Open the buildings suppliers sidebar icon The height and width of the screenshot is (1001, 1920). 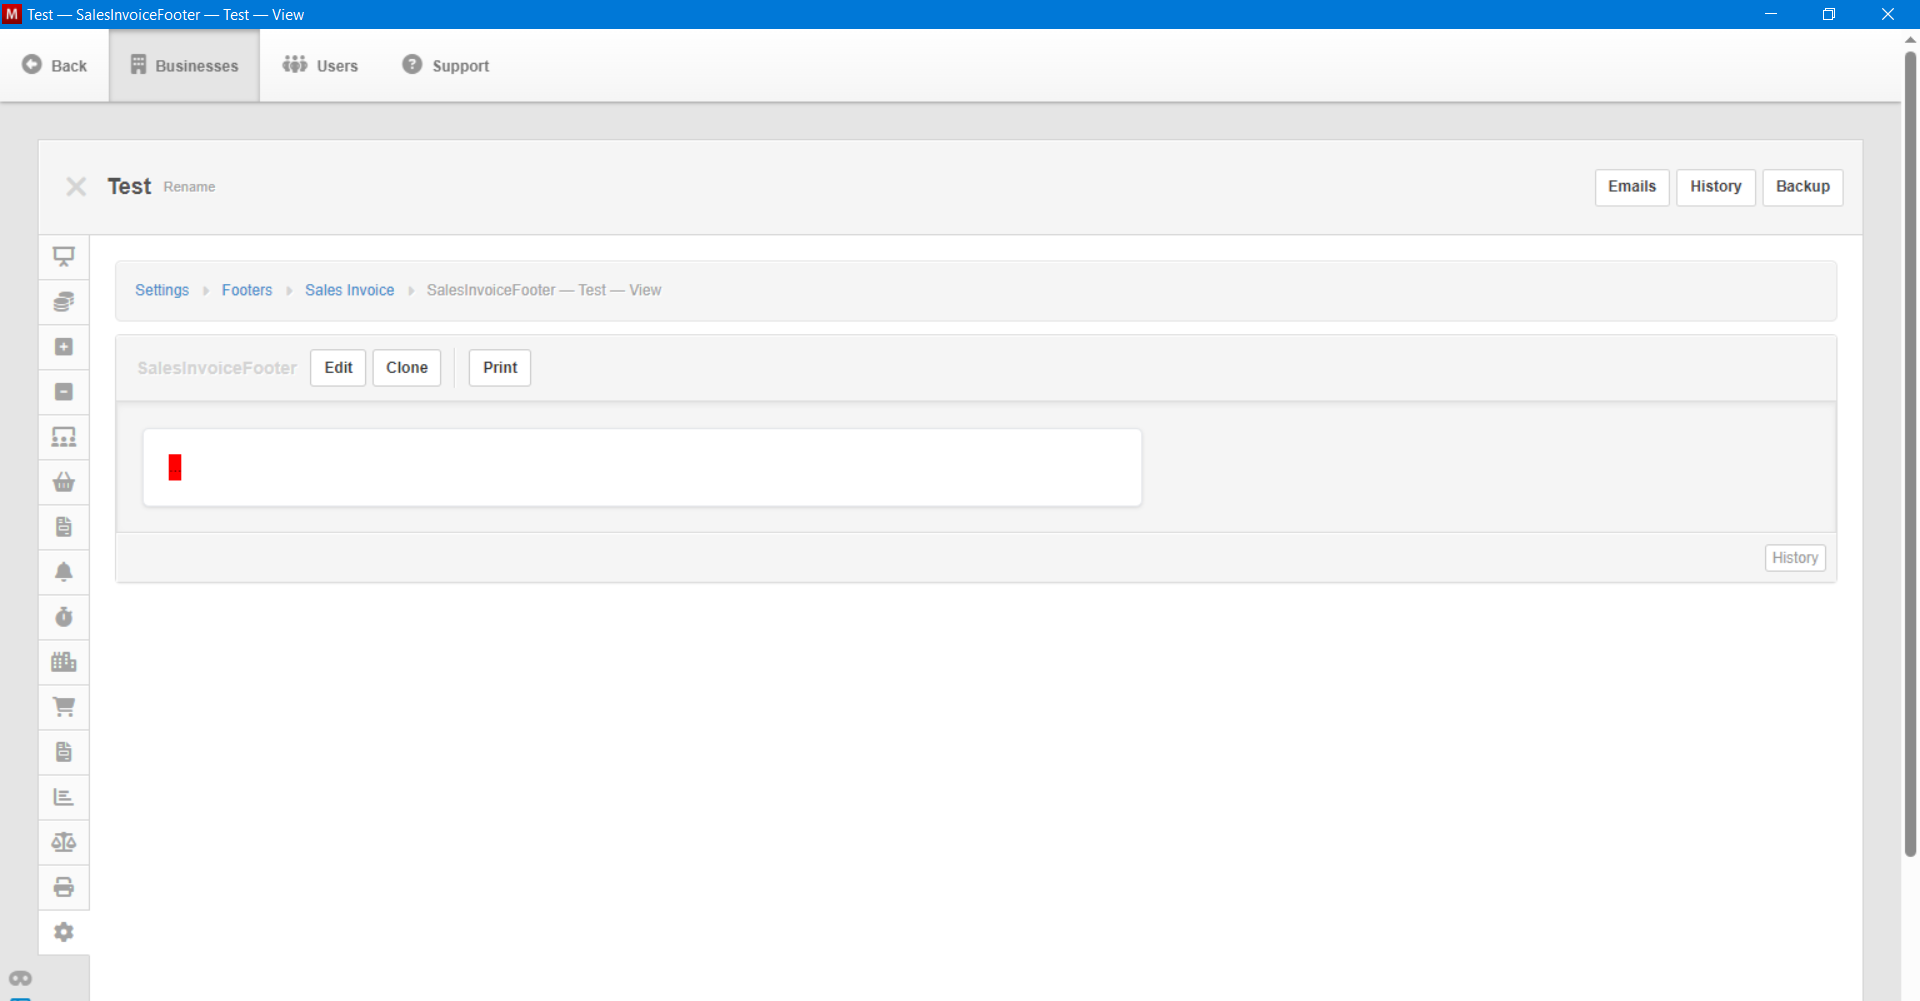click(x=64, y=662)
